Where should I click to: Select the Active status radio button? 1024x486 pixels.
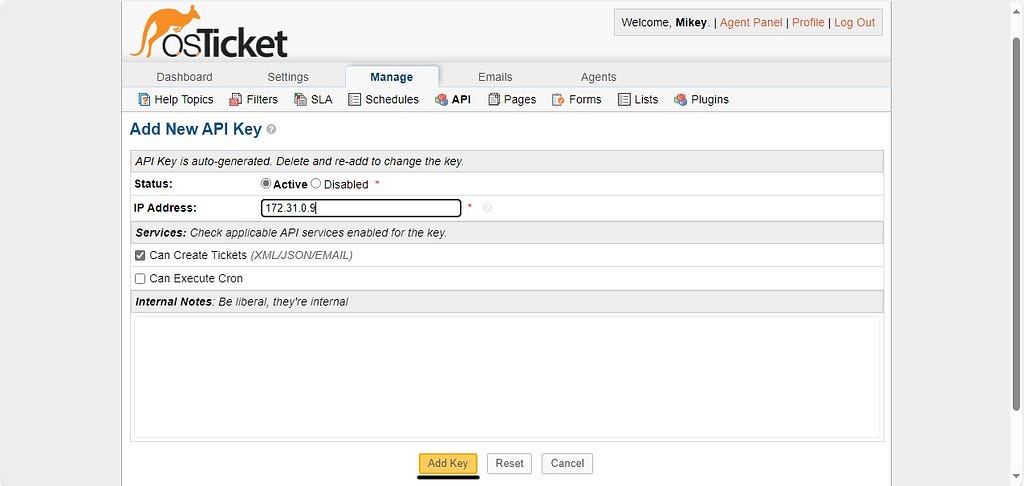point(265,184)
